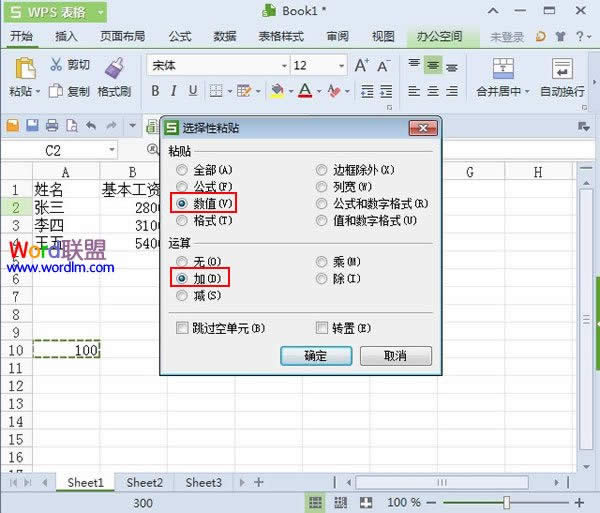Select the 公式(F) radio option
This screenshot has height=513, width=600.
(x=182, y=187)
